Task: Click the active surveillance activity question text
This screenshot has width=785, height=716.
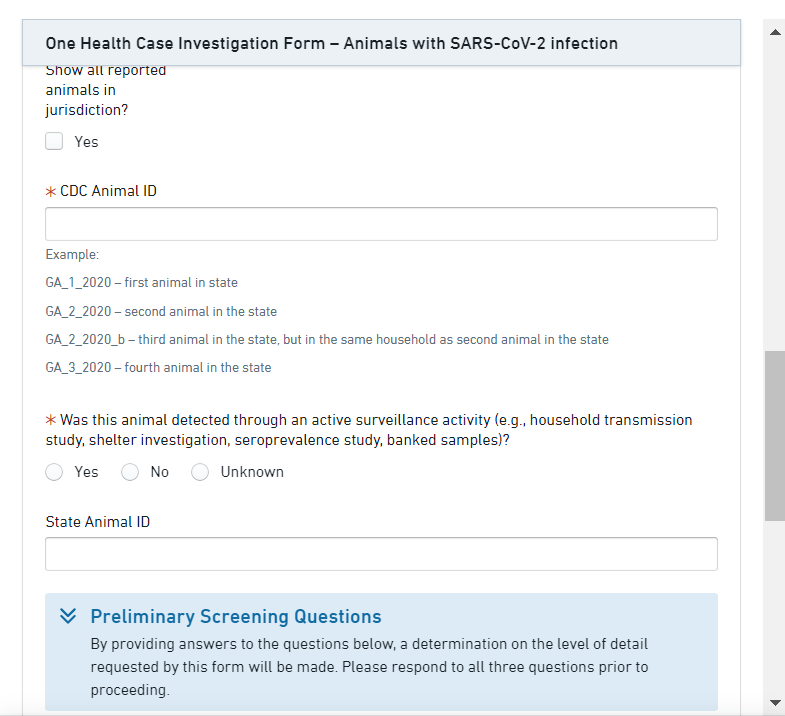Action: pyautogui.click(x=370, y=430)
